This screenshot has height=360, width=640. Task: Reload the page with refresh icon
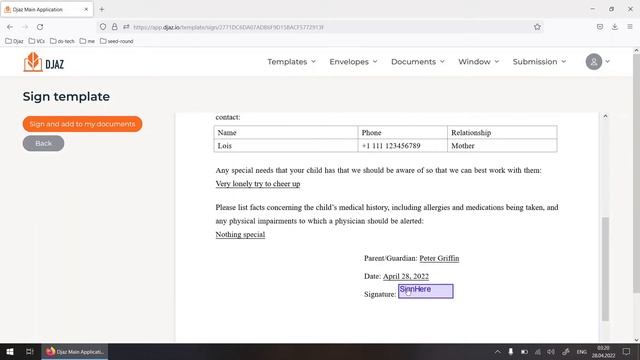click(x=40, y=27)
